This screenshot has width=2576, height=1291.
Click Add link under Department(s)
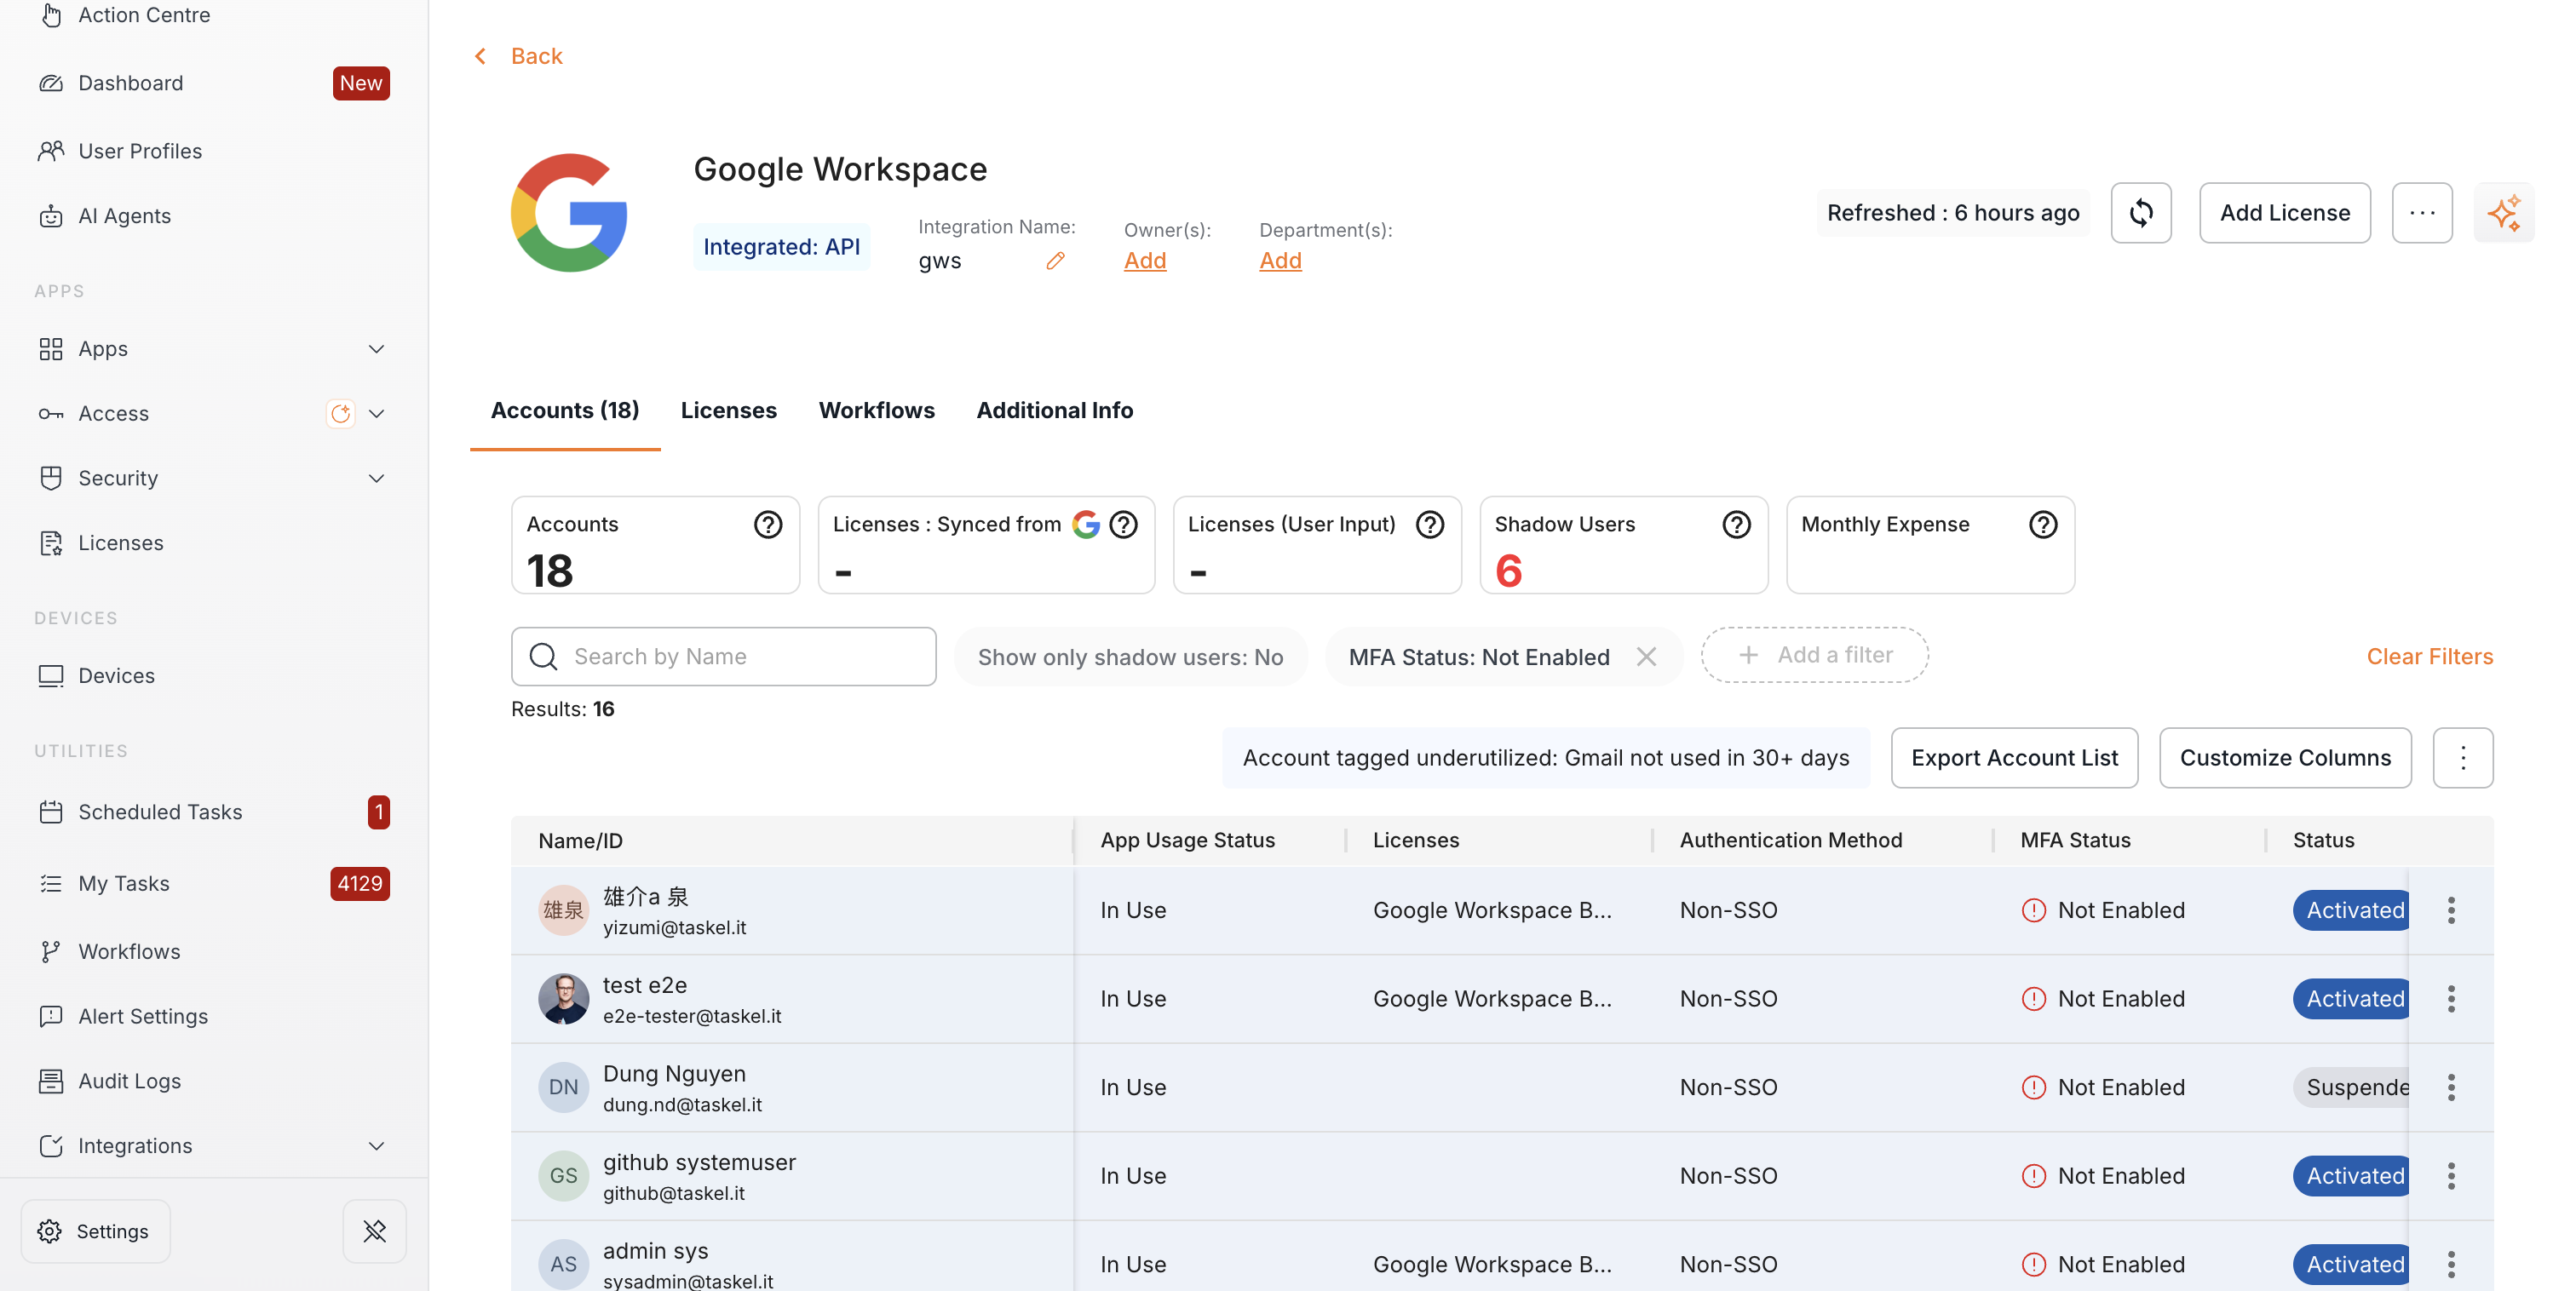click(x=1280, y=261)
